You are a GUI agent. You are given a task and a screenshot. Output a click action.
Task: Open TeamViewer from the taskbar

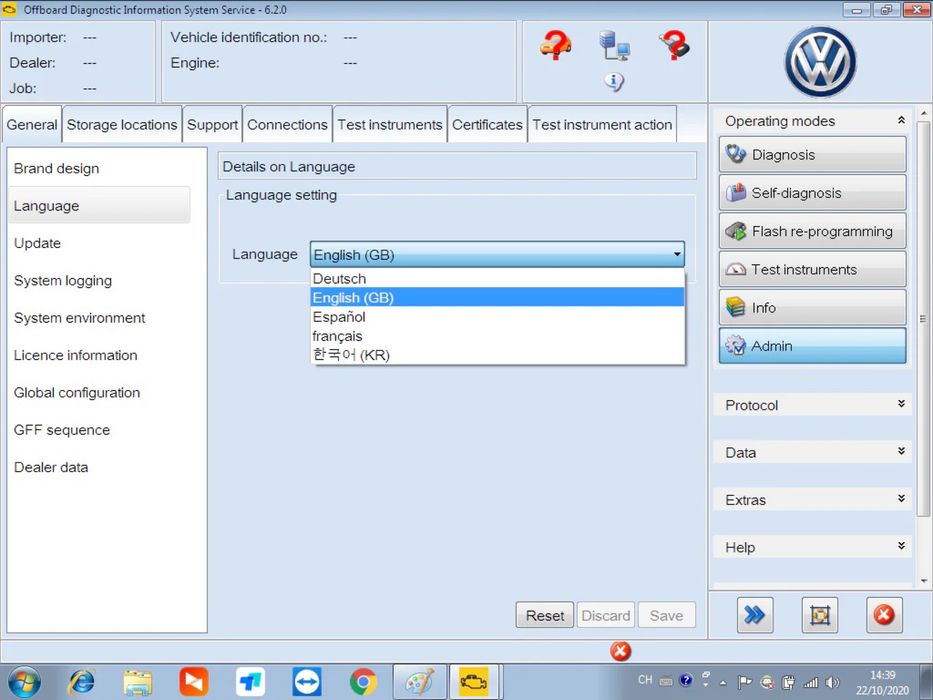307,682
